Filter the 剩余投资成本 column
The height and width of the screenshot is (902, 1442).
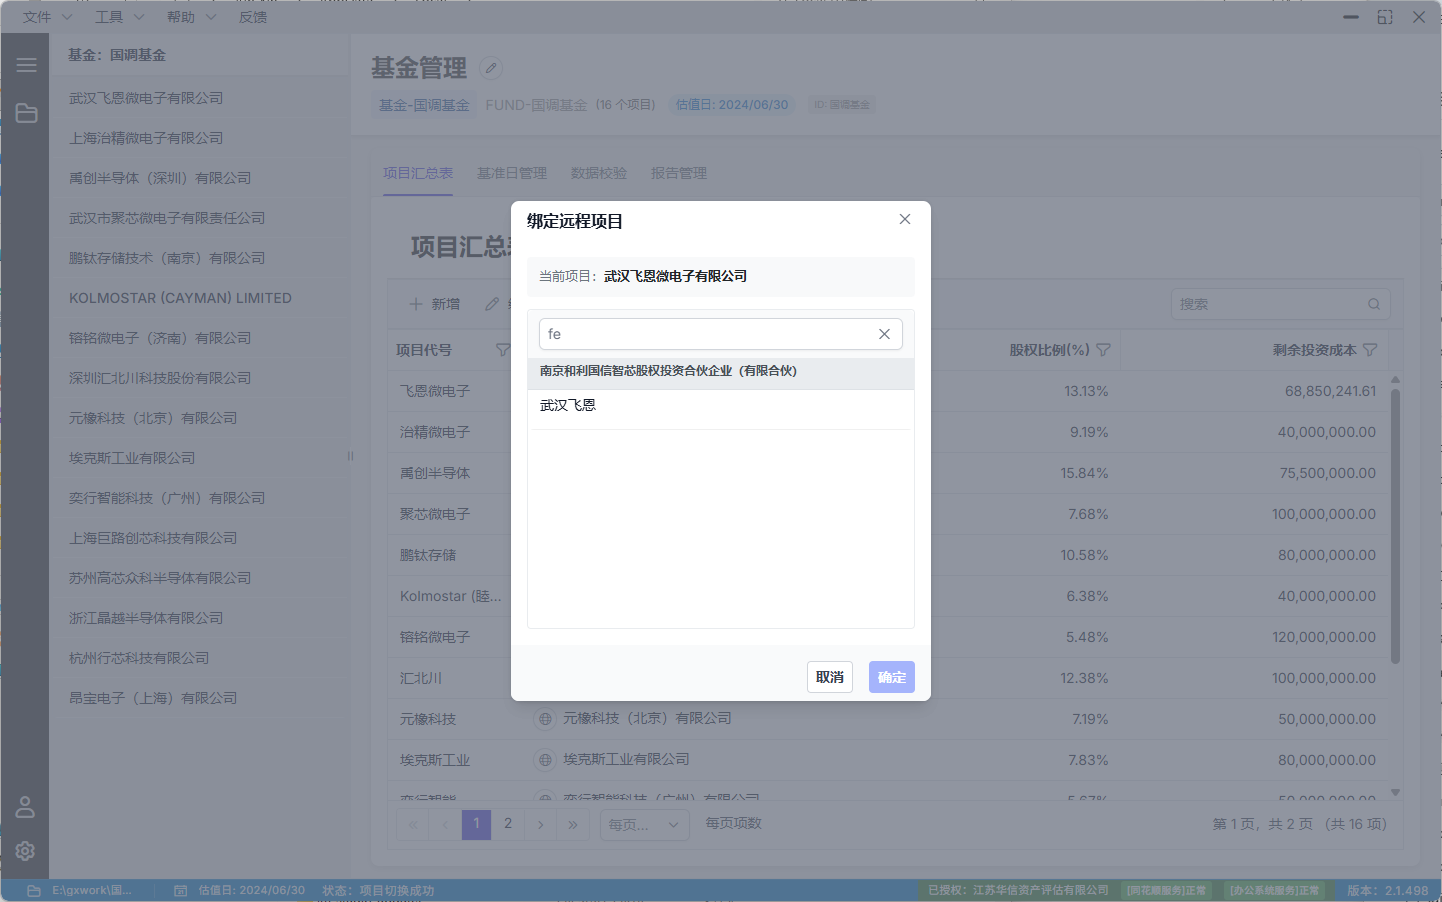point(1370,350)
